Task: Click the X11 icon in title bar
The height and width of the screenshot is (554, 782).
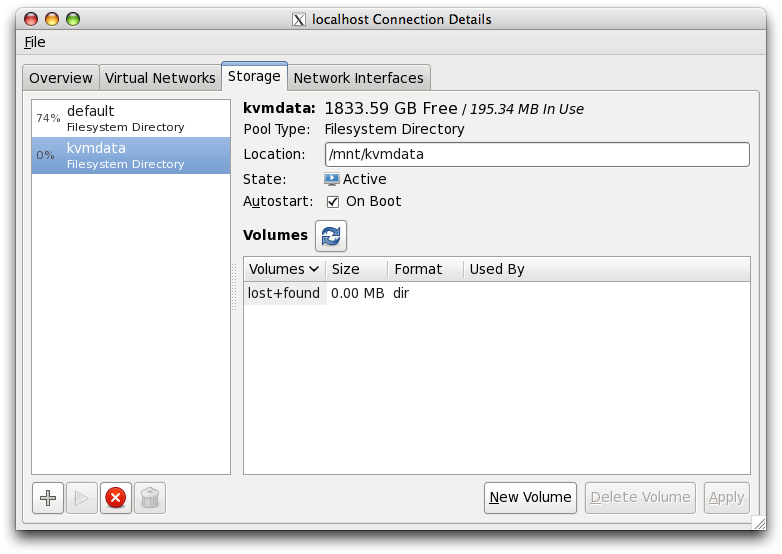Action: (x=299, y=19)
